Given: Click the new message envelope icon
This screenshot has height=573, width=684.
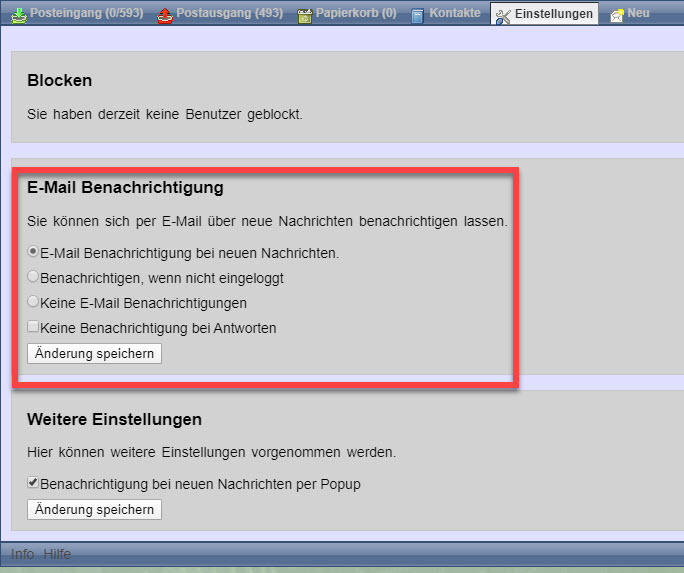Looking at the screenshot, I should (616, 15).
